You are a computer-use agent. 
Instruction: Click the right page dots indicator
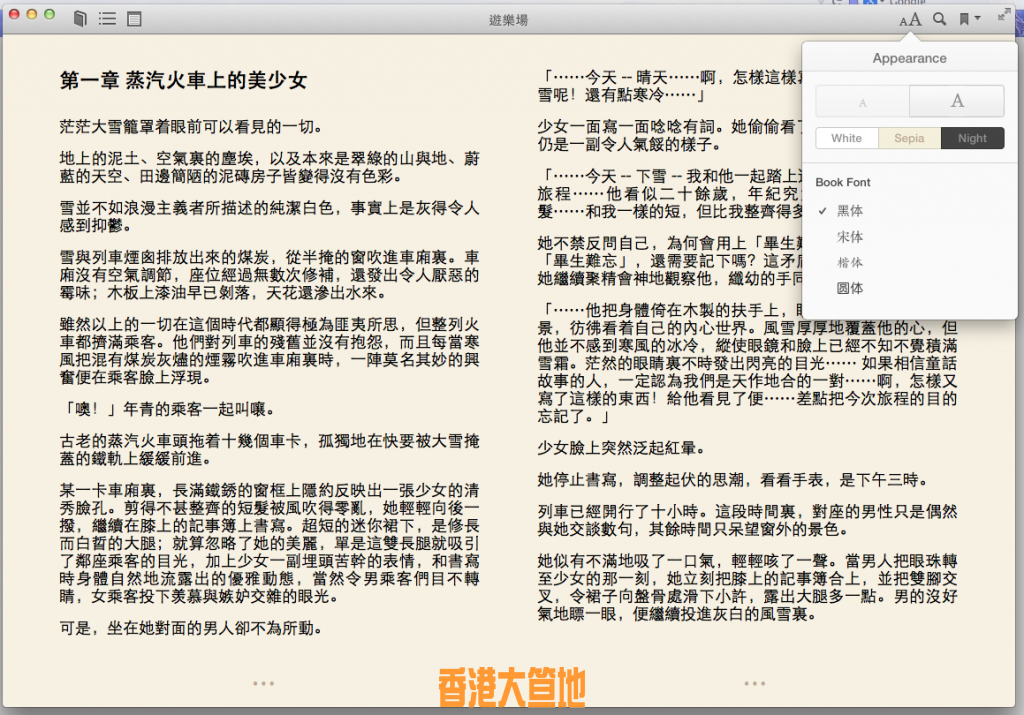pyautogui.click(x=754, y=684)
